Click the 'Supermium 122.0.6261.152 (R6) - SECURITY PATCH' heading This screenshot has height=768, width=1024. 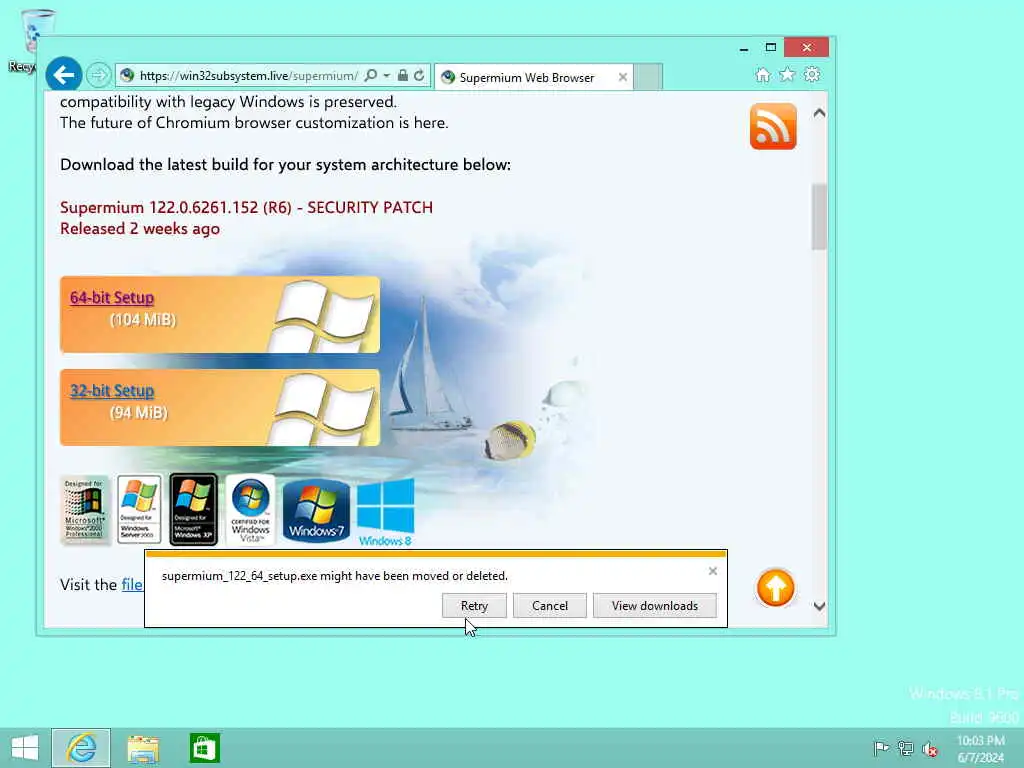pos(246,208)
